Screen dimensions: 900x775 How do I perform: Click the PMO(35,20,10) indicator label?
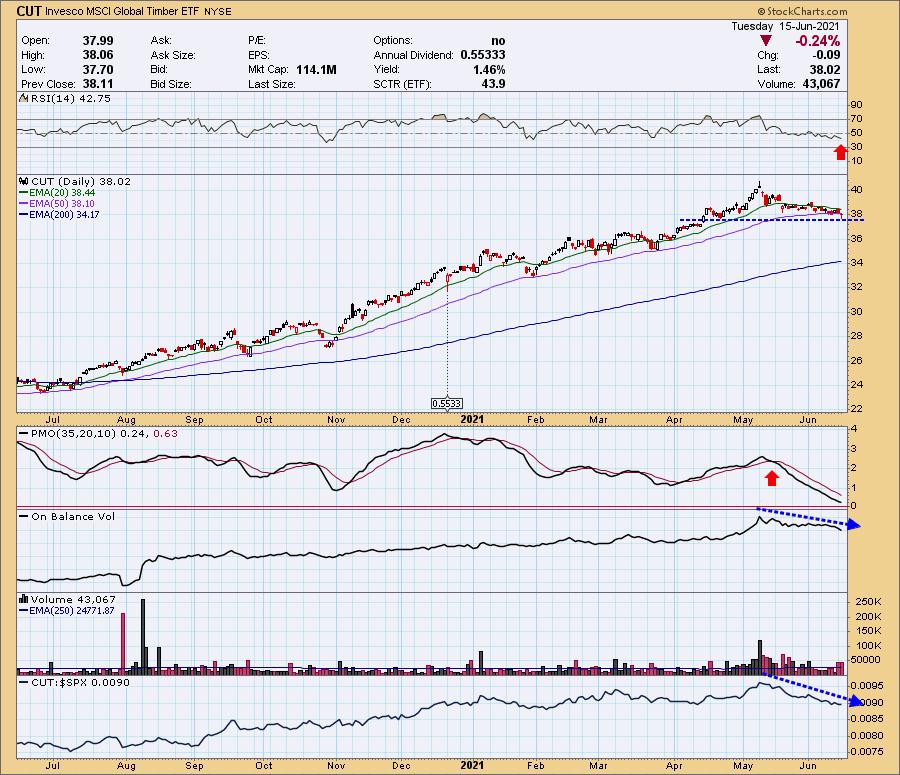pyautogui.click(x=72, y=433)
